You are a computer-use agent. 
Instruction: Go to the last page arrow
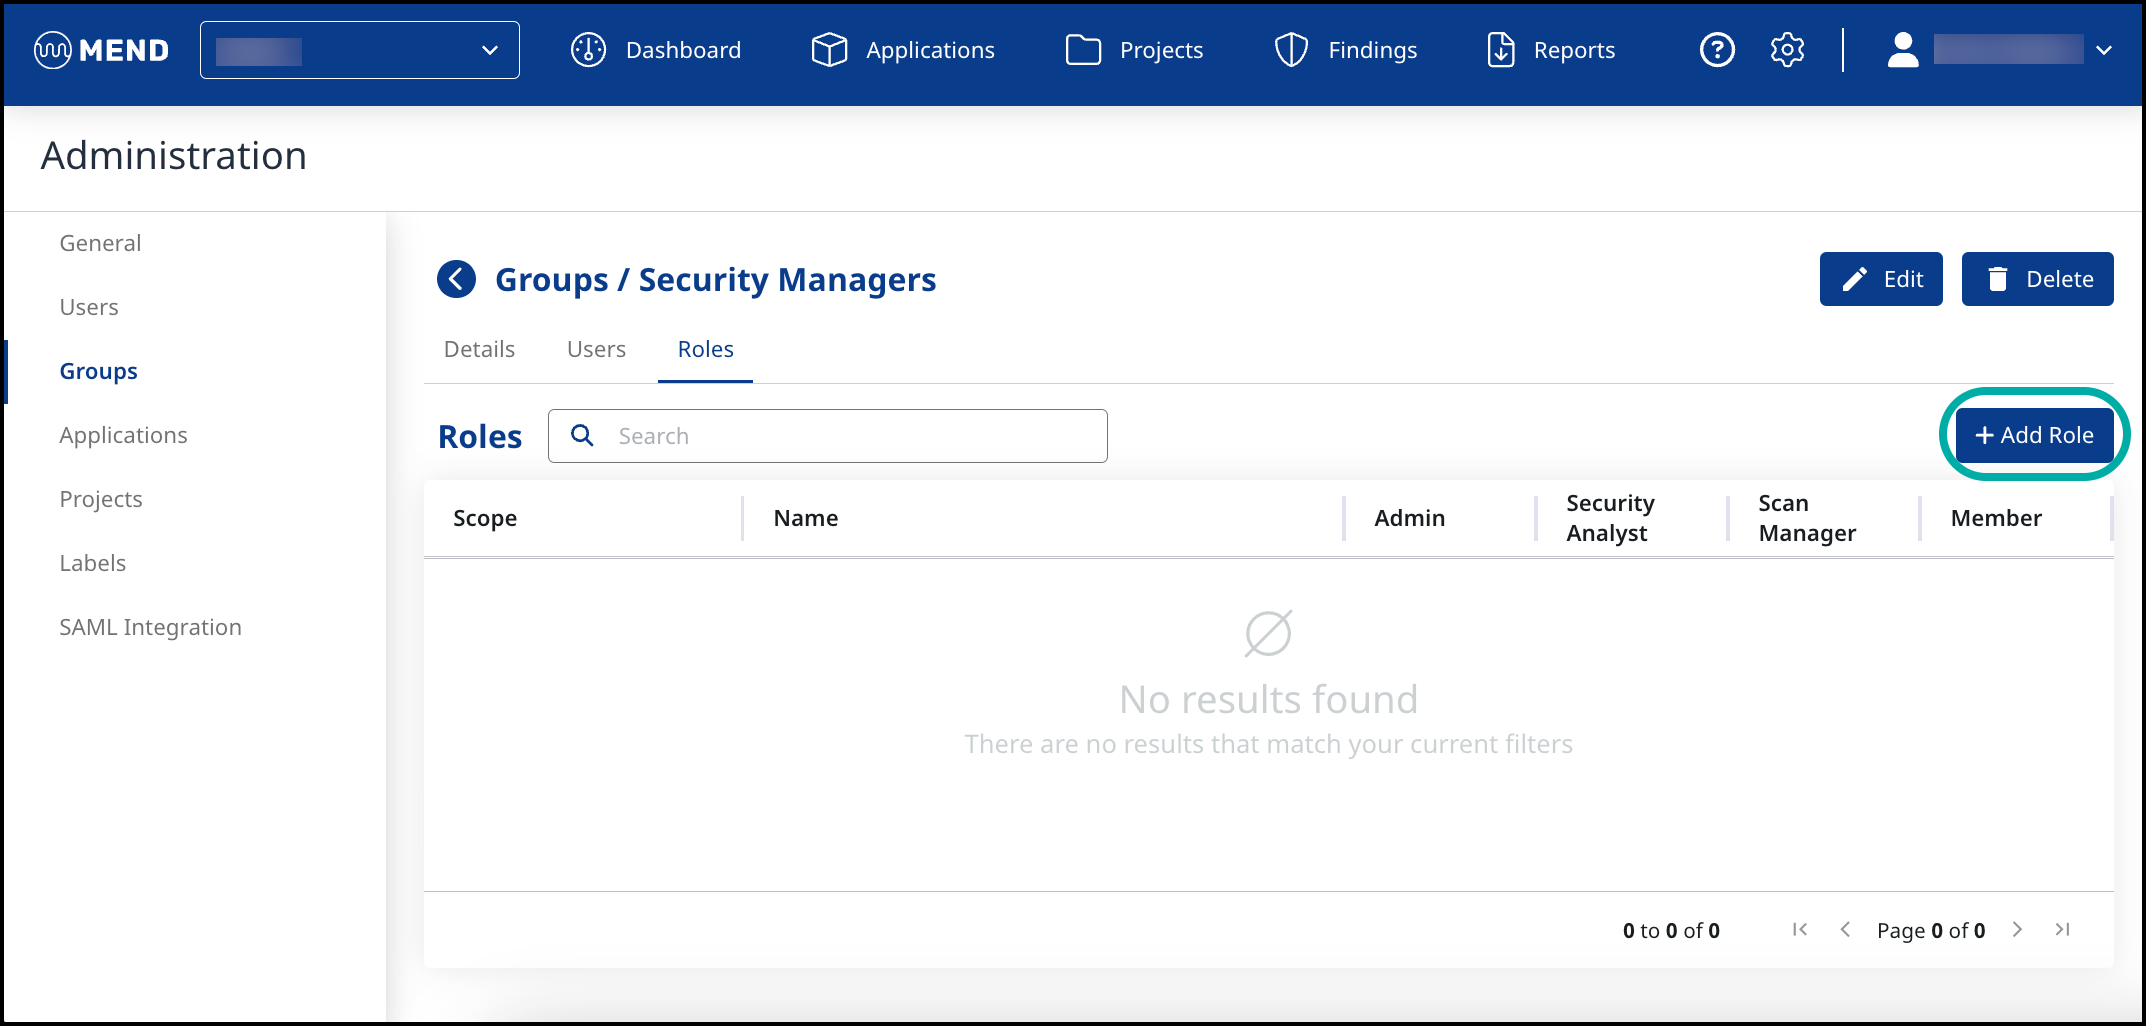pos(2062,929)
